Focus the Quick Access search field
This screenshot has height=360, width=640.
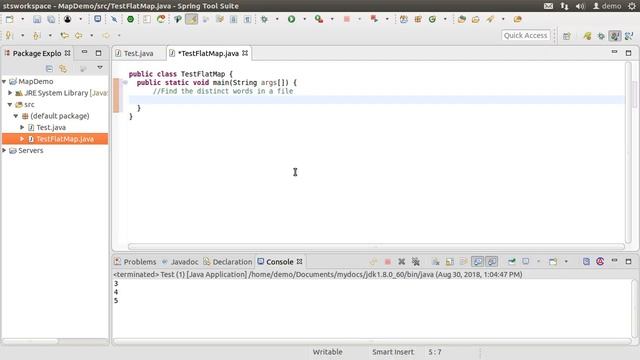[525, 36]
